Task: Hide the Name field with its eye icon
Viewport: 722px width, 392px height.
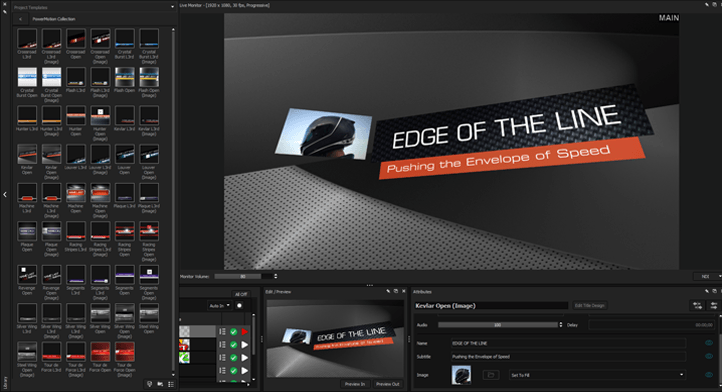Action: 709,343
